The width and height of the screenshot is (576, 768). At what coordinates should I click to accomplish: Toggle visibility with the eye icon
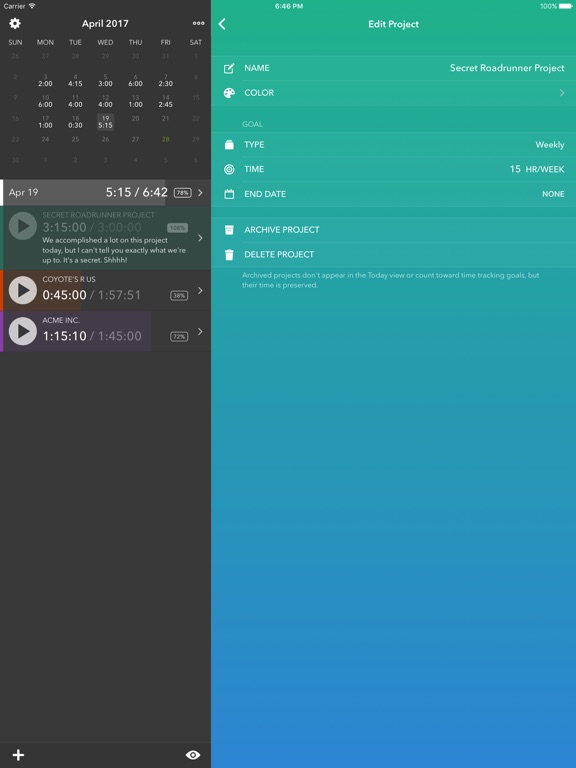tap(193, 755)
